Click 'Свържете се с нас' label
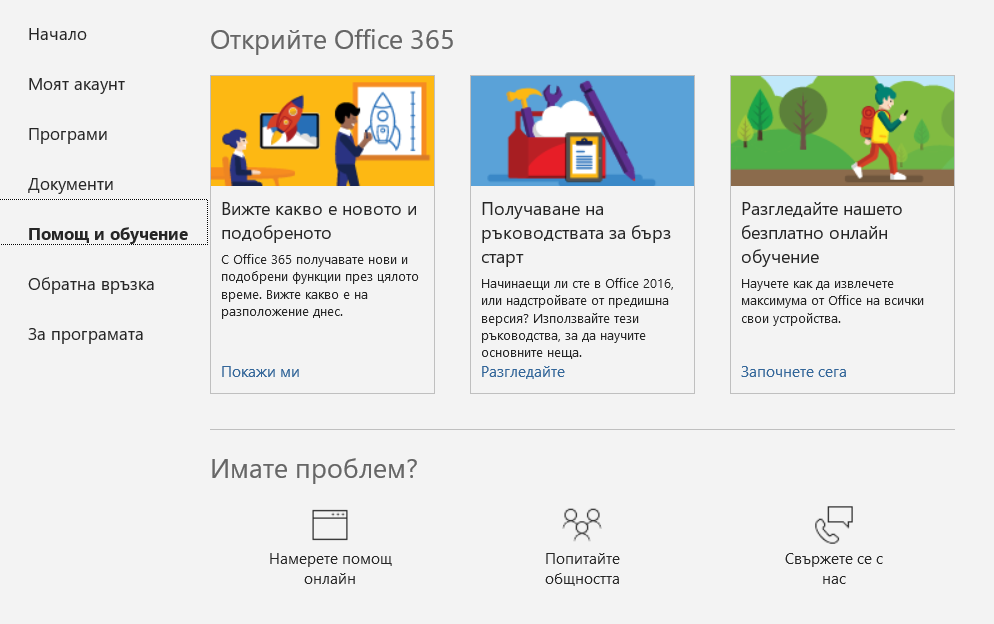Image resolution: width=994 pixels, height=624 pixels. tap(834, 569)
